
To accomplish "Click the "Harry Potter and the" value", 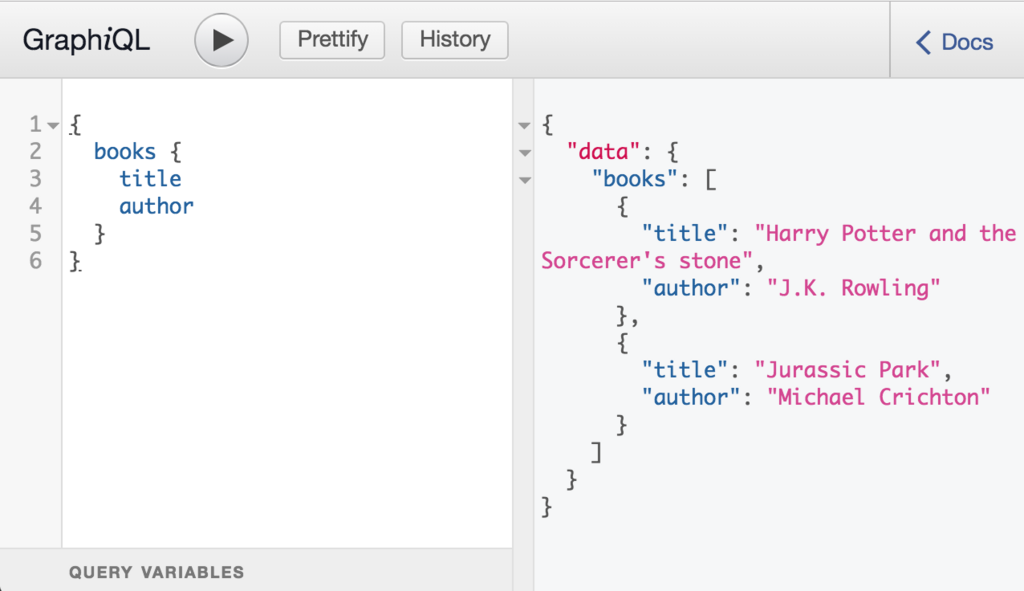I will (x=886, y=233).
